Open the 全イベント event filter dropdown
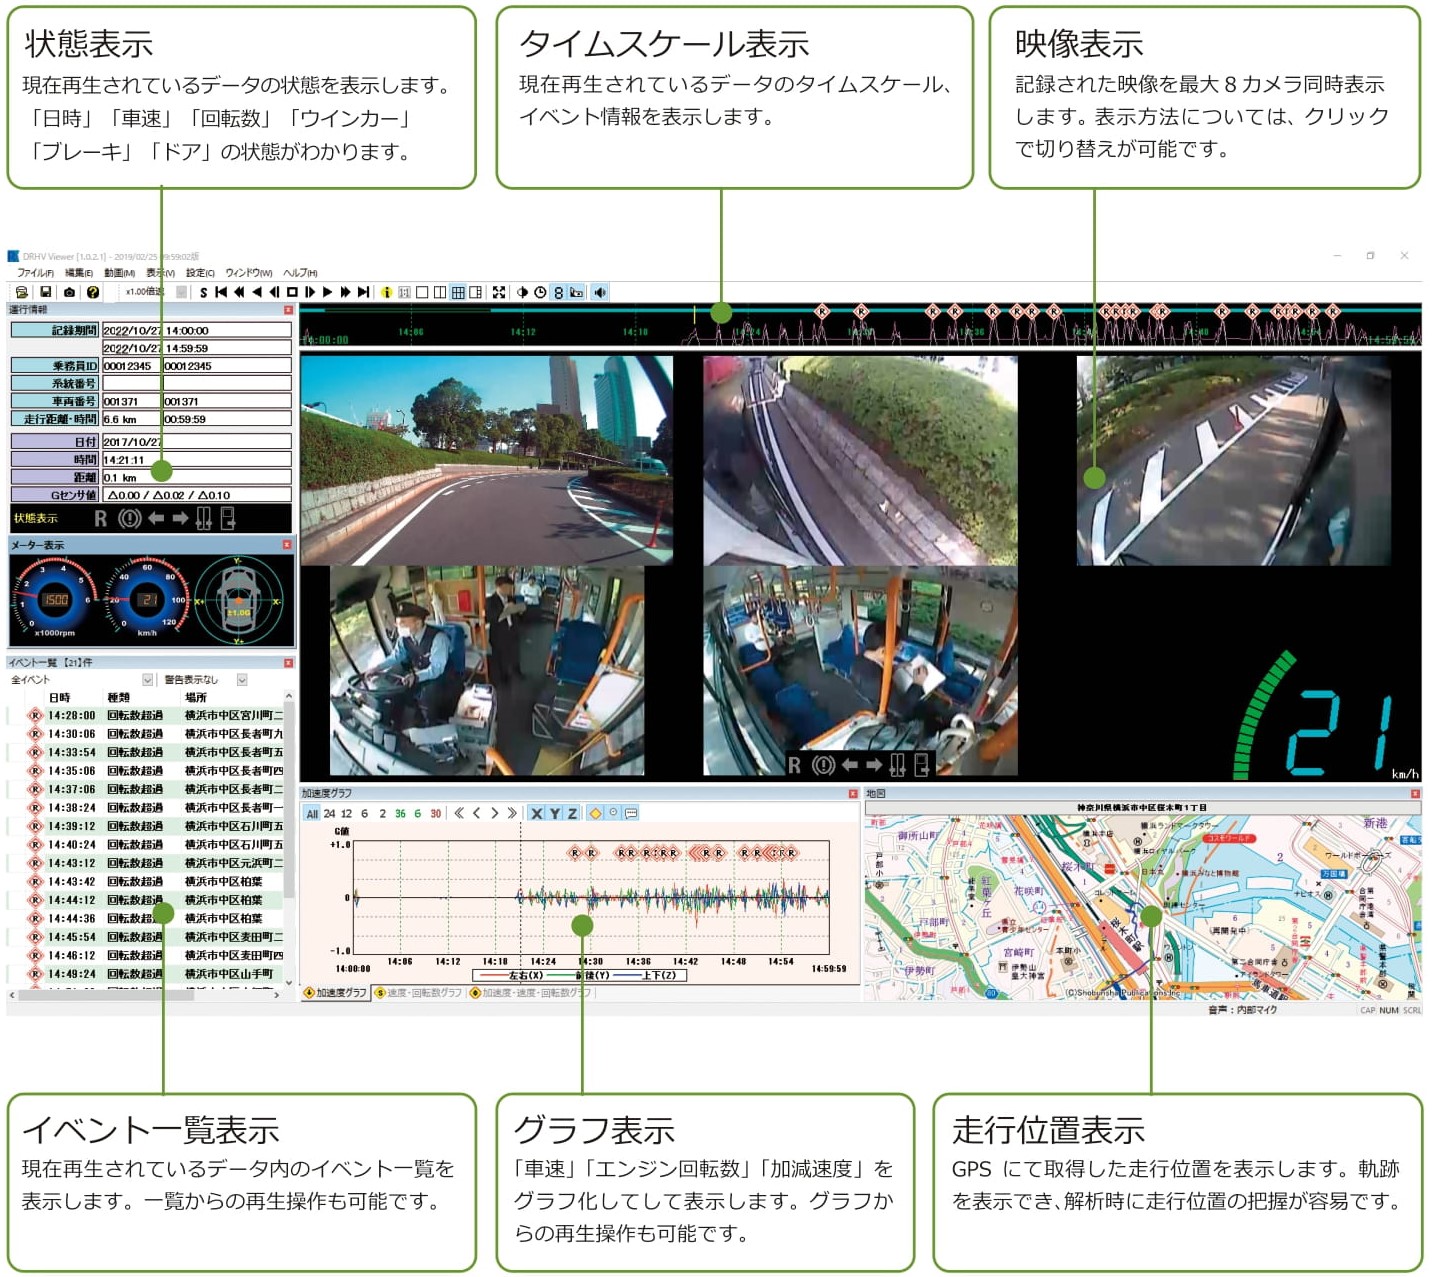Image resolution: width=1432 pixels, height=1277 pixels. (148, 680)
